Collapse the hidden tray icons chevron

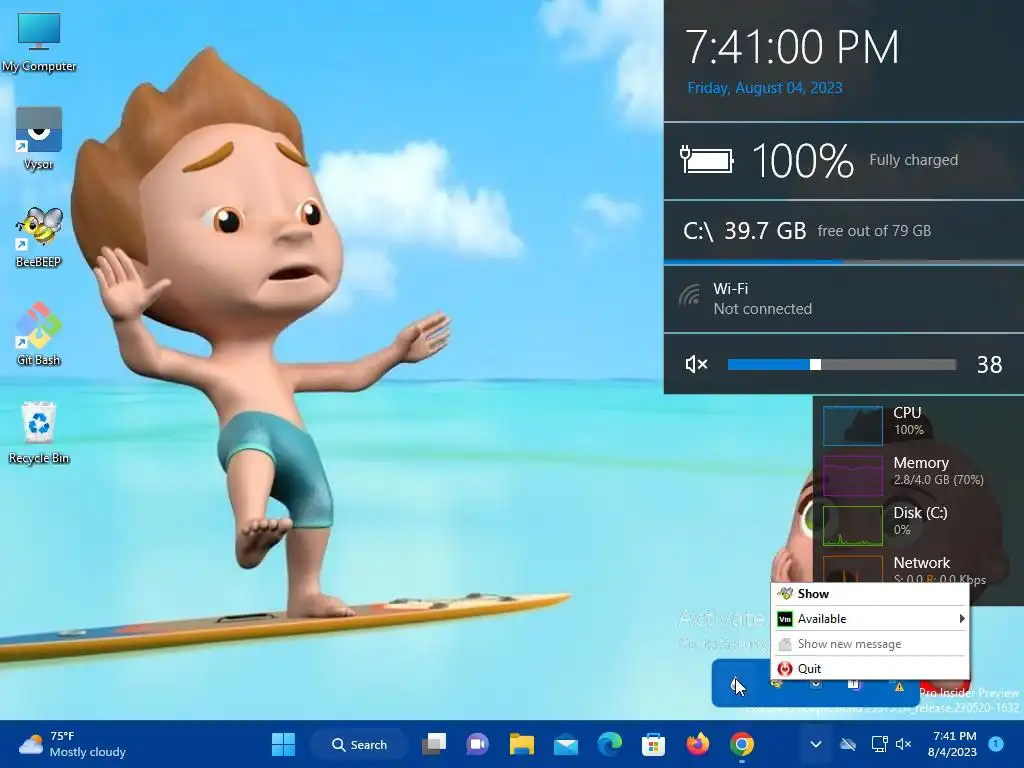[x=815, y=744]
